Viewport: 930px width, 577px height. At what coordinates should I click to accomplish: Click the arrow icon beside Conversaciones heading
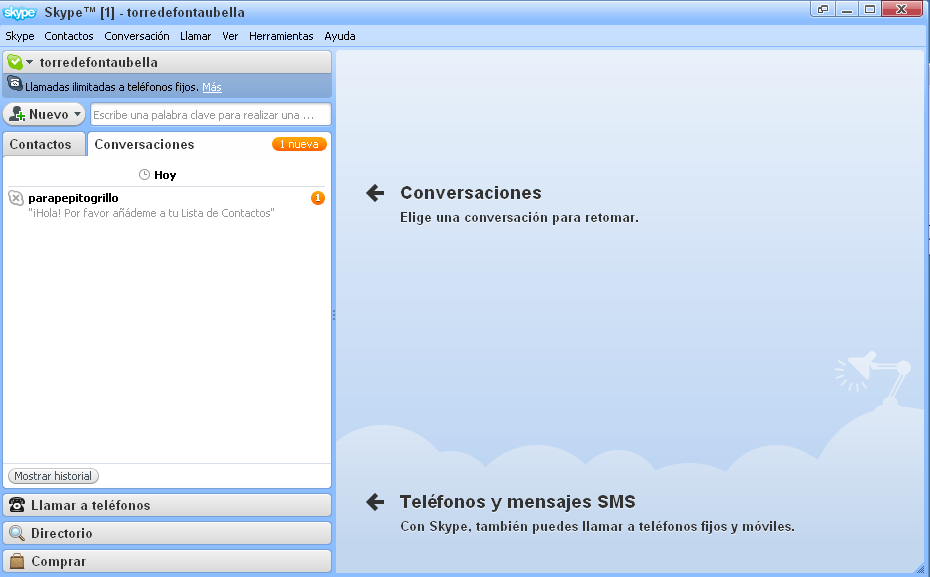click(375, 193)
